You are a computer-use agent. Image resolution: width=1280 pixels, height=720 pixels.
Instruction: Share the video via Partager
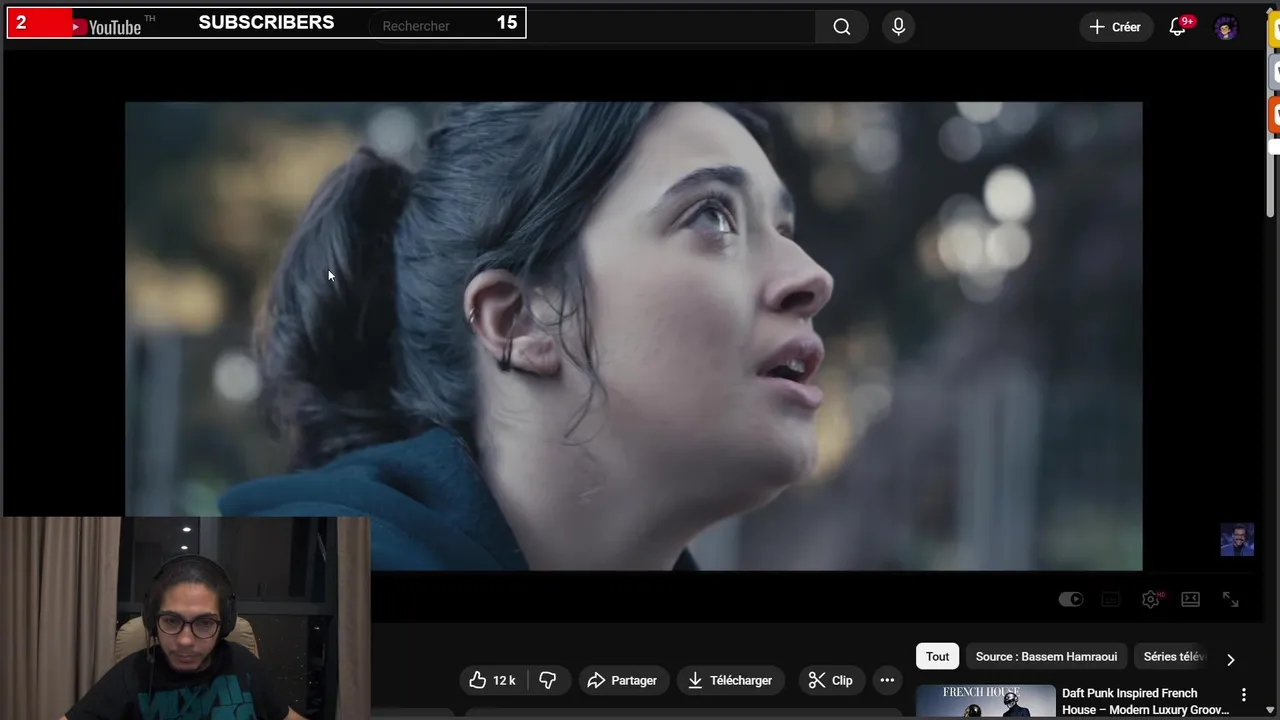point(622,680)
